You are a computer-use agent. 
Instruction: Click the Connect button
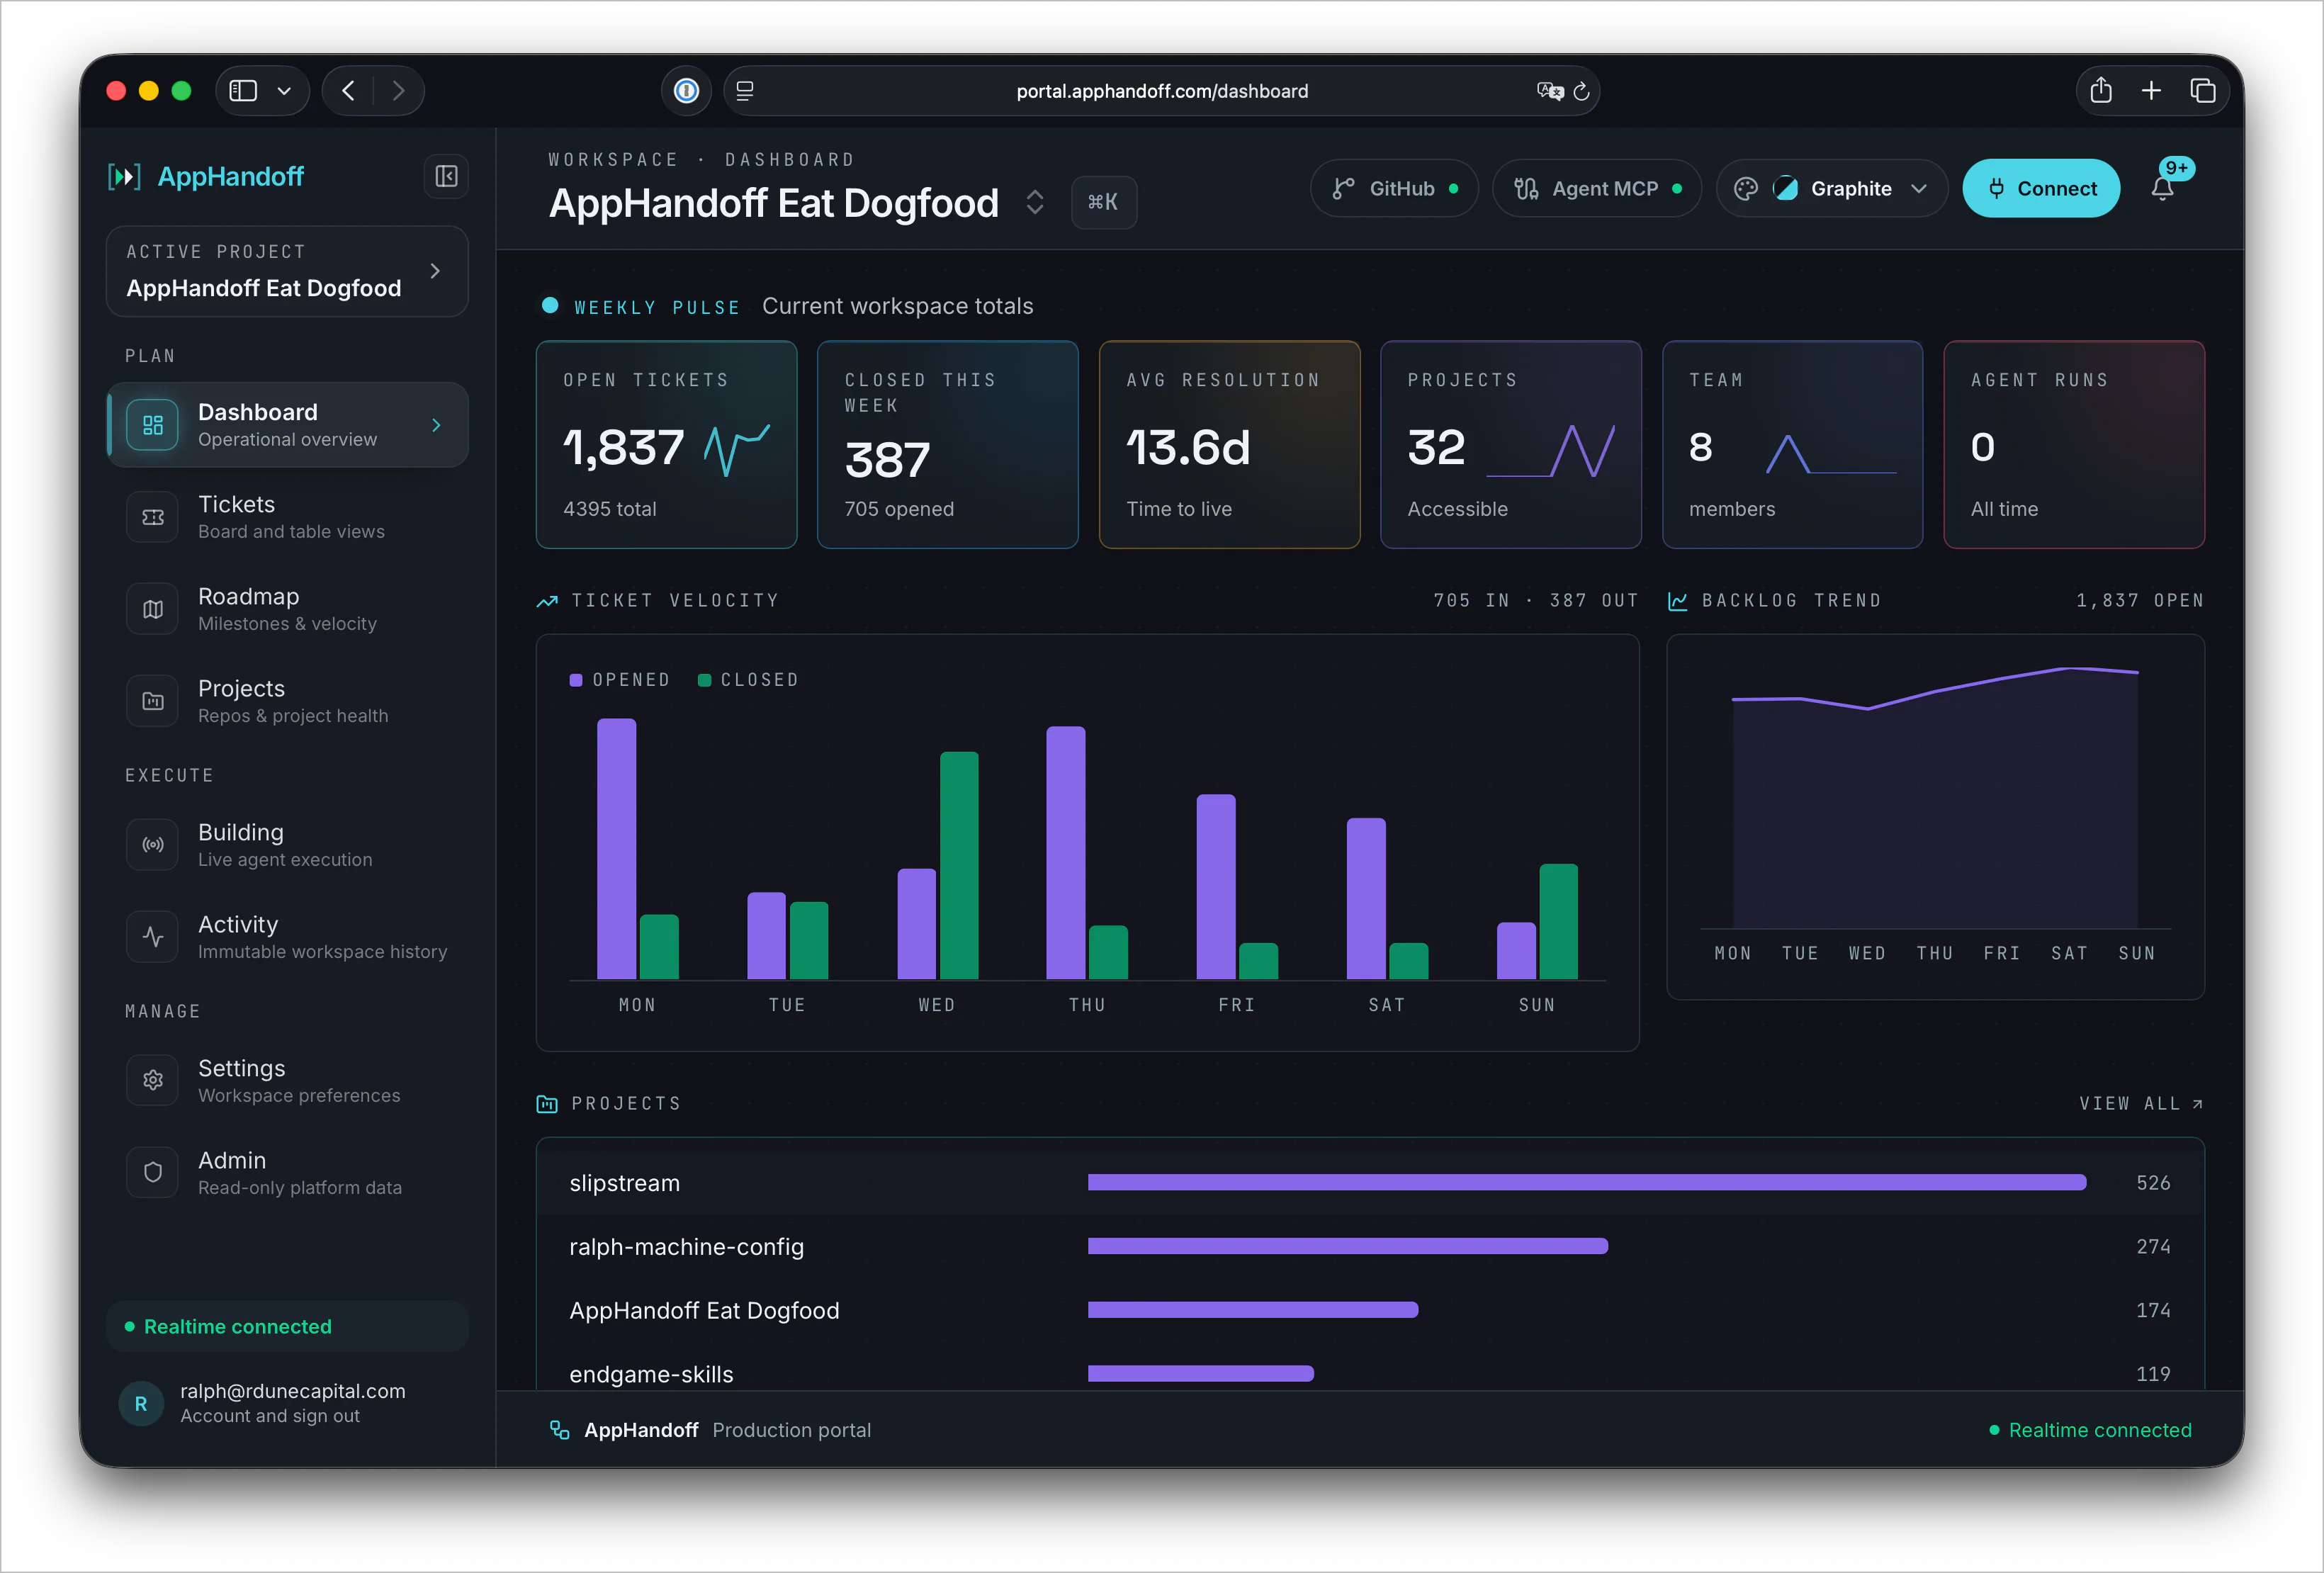pos(2041,189)
